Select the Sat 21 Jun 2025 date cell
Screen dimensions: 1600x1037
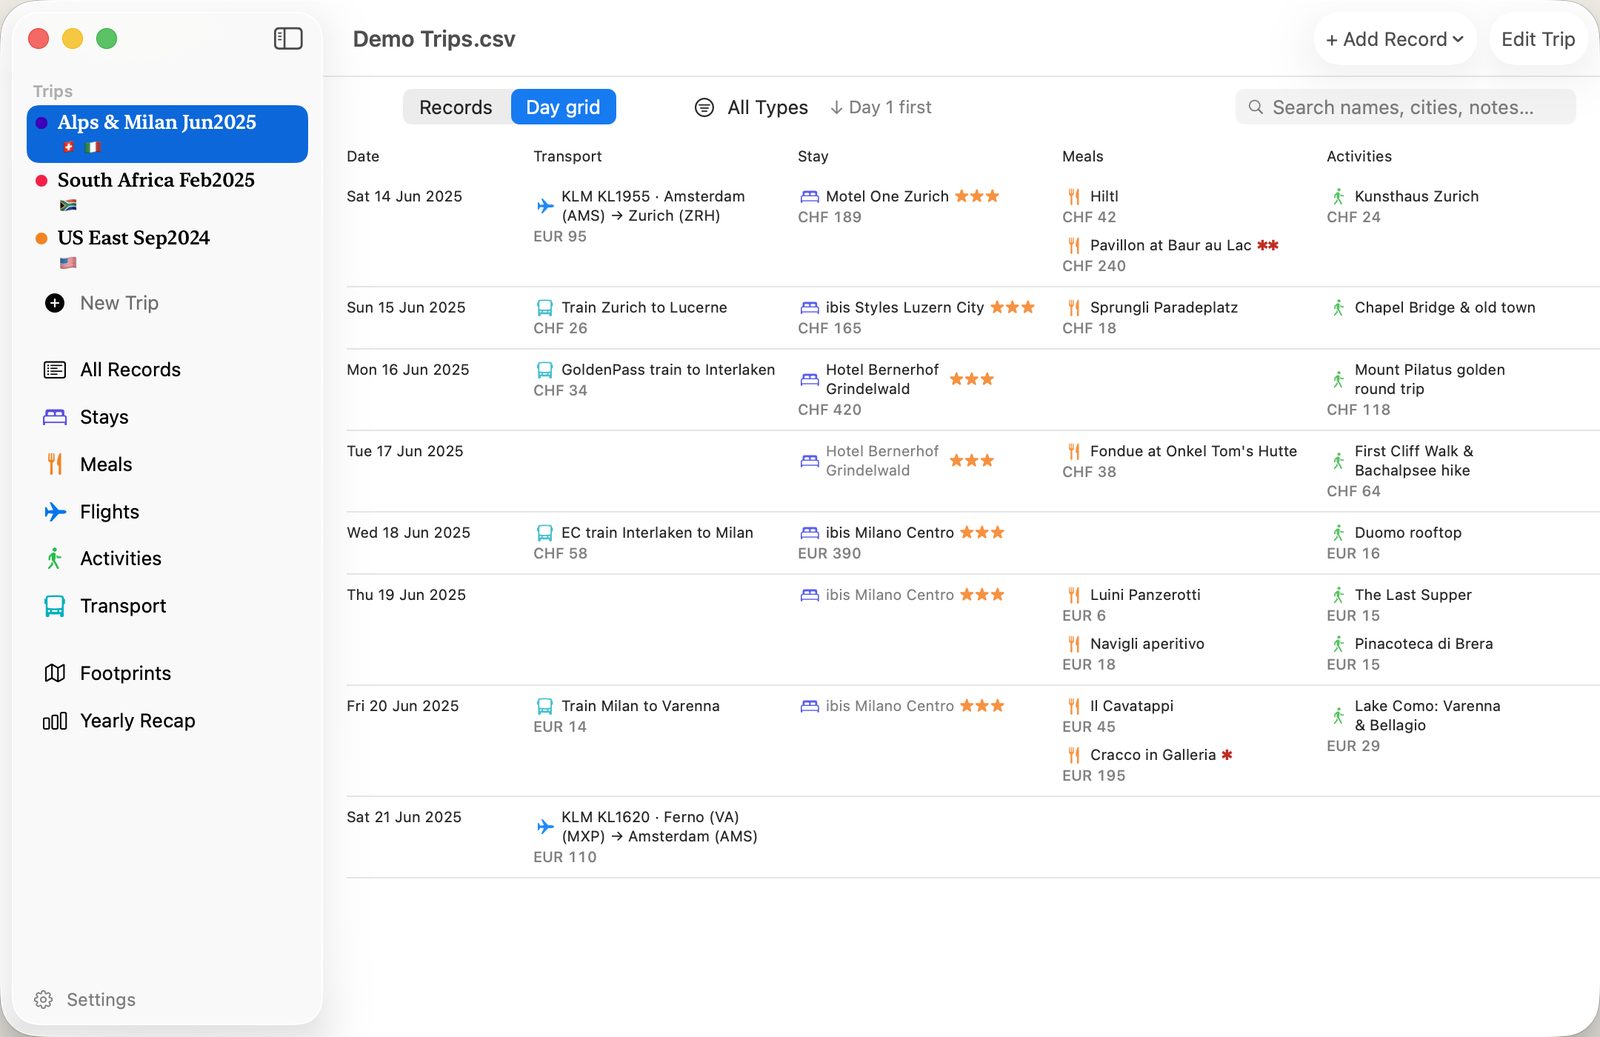point(404,818)
